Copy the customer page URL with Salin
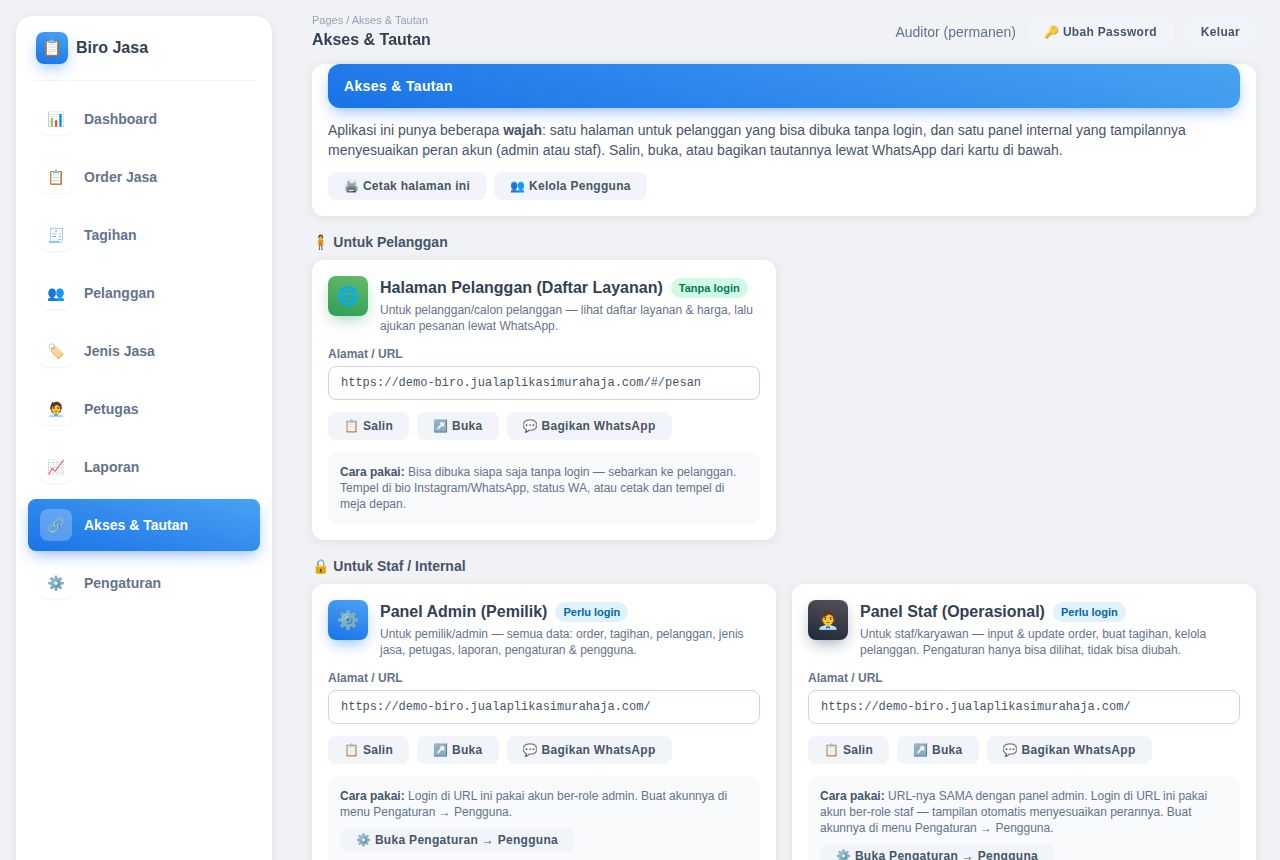Image resolution: width=1280 pixels, height=860 pixels. [x=368, y=426]
